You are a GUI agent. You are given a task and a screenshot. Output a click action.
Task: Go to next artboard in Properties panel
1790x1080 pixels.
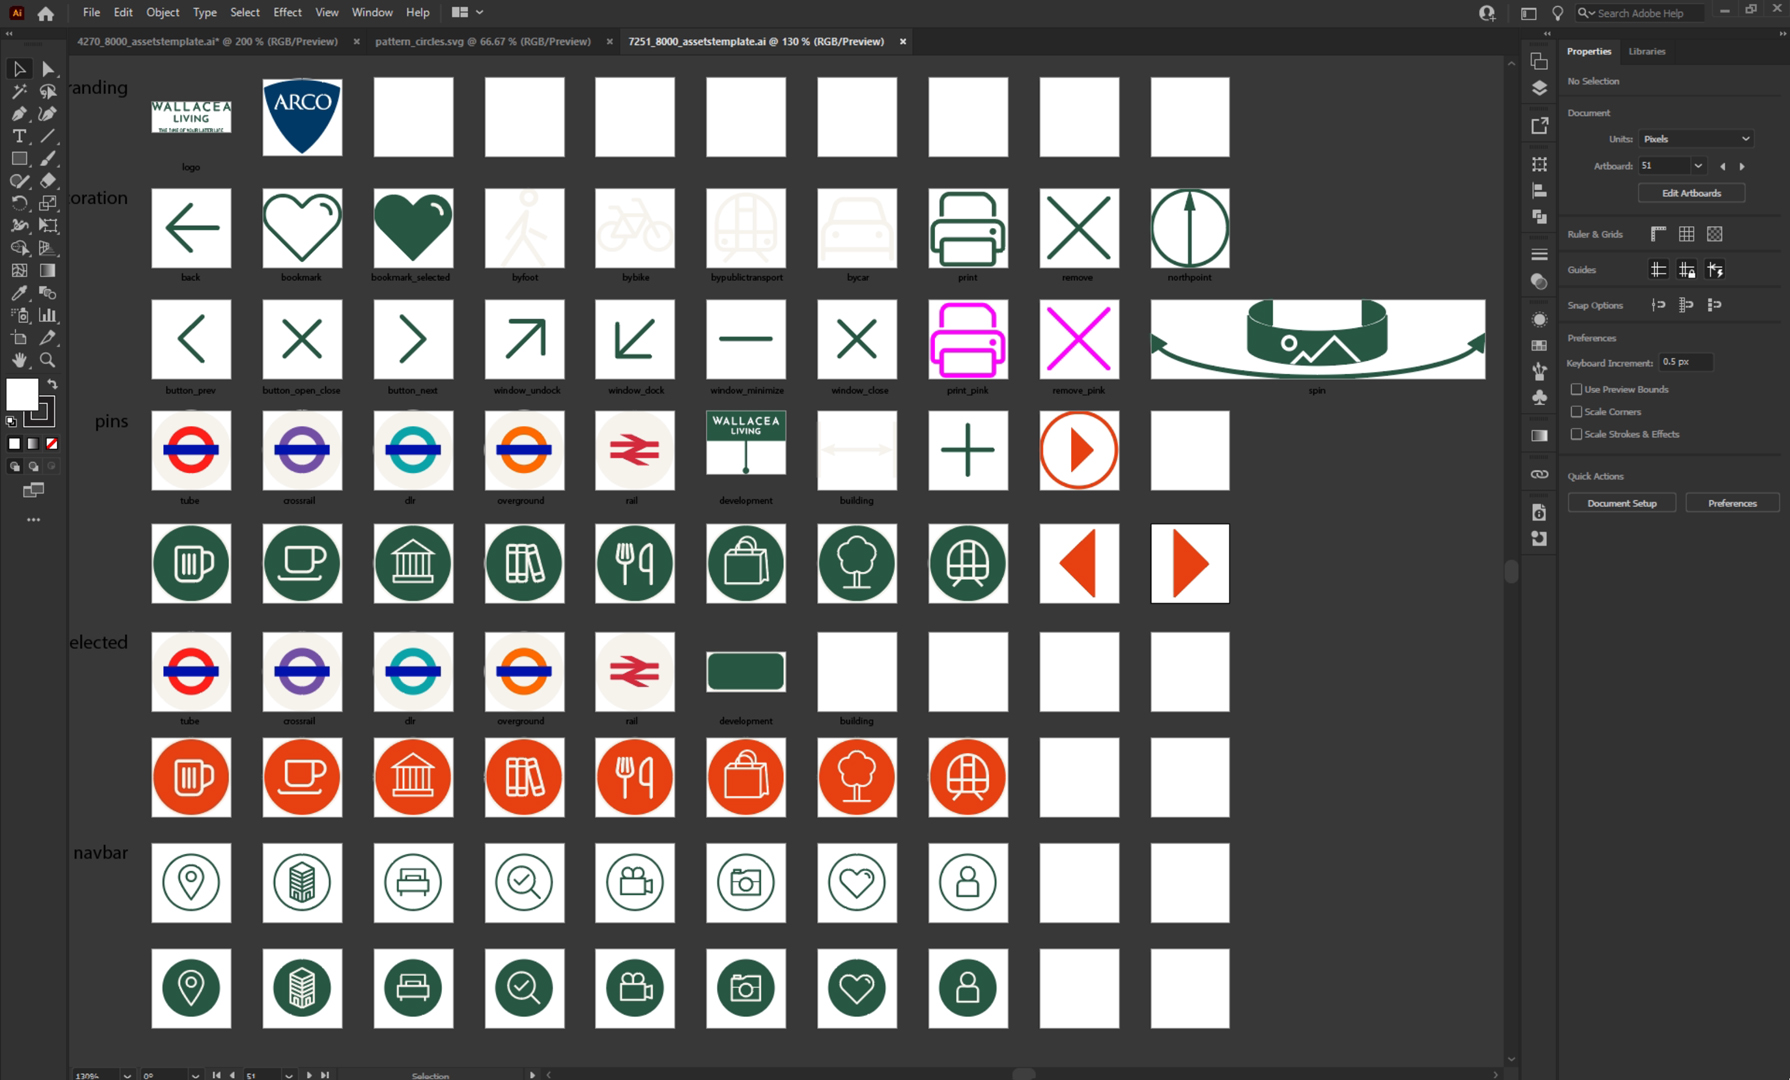pyautogui.click(x=1742, y=166)
